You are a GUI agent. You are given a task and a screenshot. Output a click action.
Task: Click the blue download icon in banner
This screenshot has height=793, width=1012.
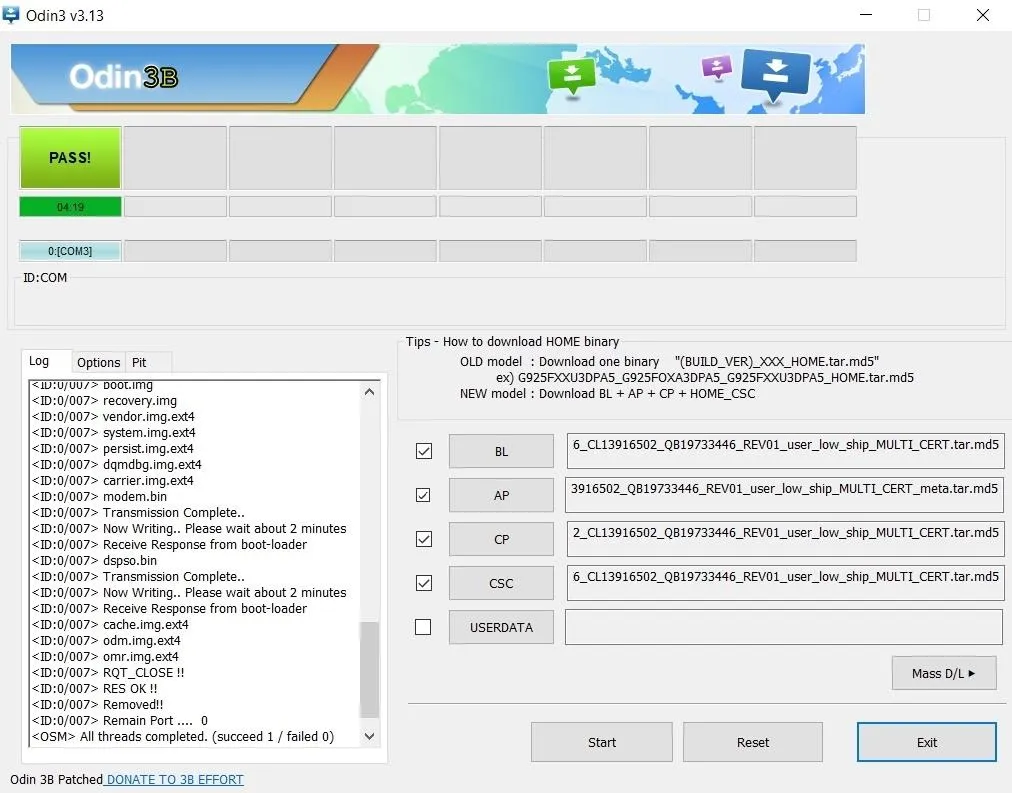tap(776, 75)
